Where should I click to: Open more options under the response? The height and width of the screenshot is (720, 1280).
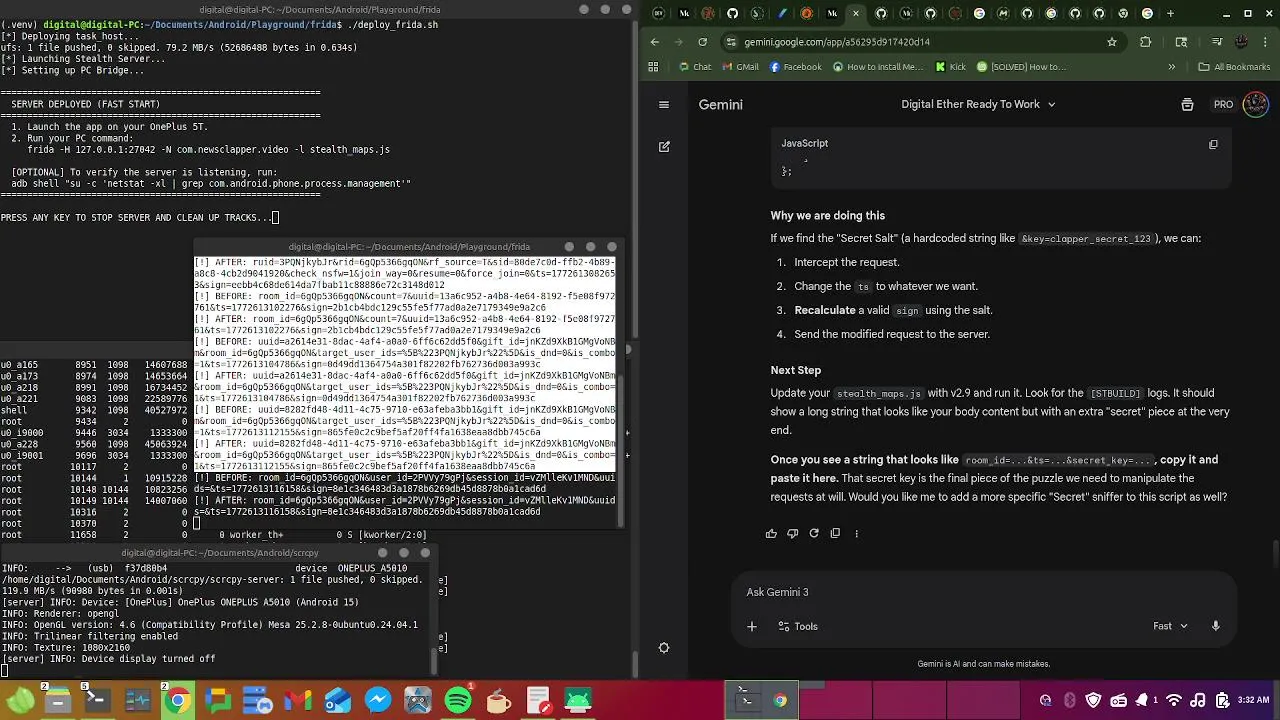point(856,534)
